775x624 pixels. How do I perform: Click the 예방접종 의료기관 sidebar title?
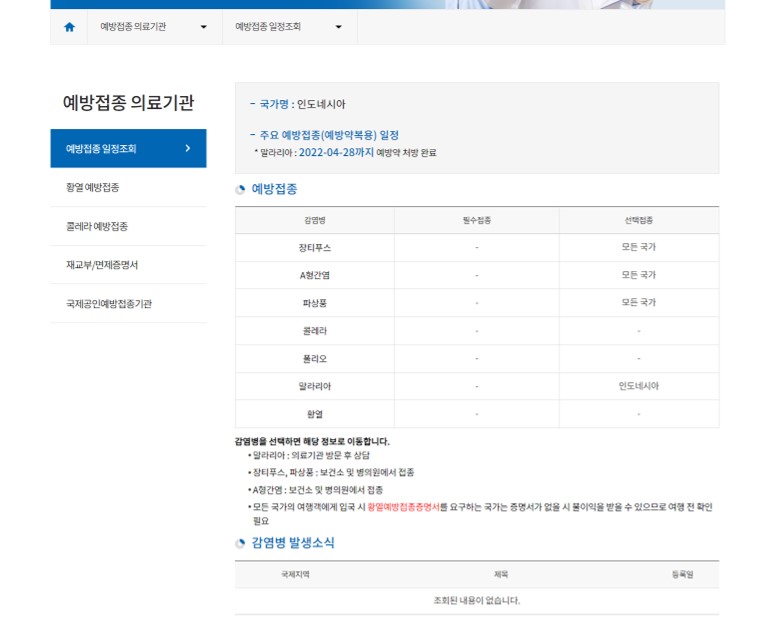coord(129,103)
